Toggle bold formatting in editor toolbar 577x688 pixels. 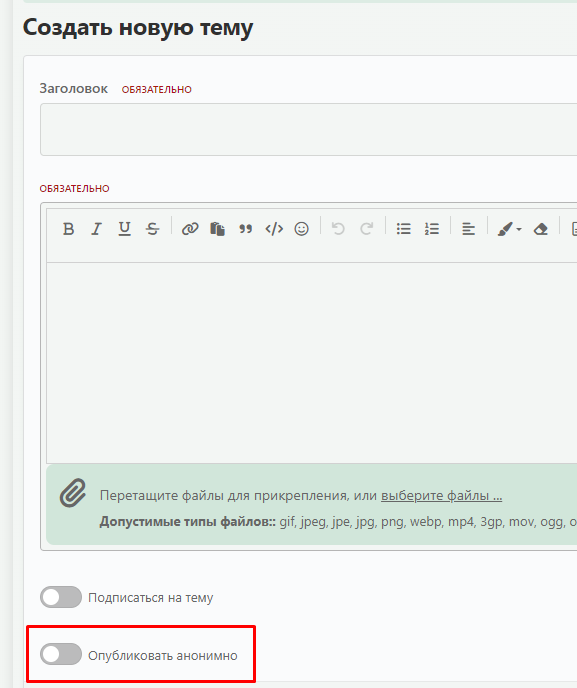(68, 229)
